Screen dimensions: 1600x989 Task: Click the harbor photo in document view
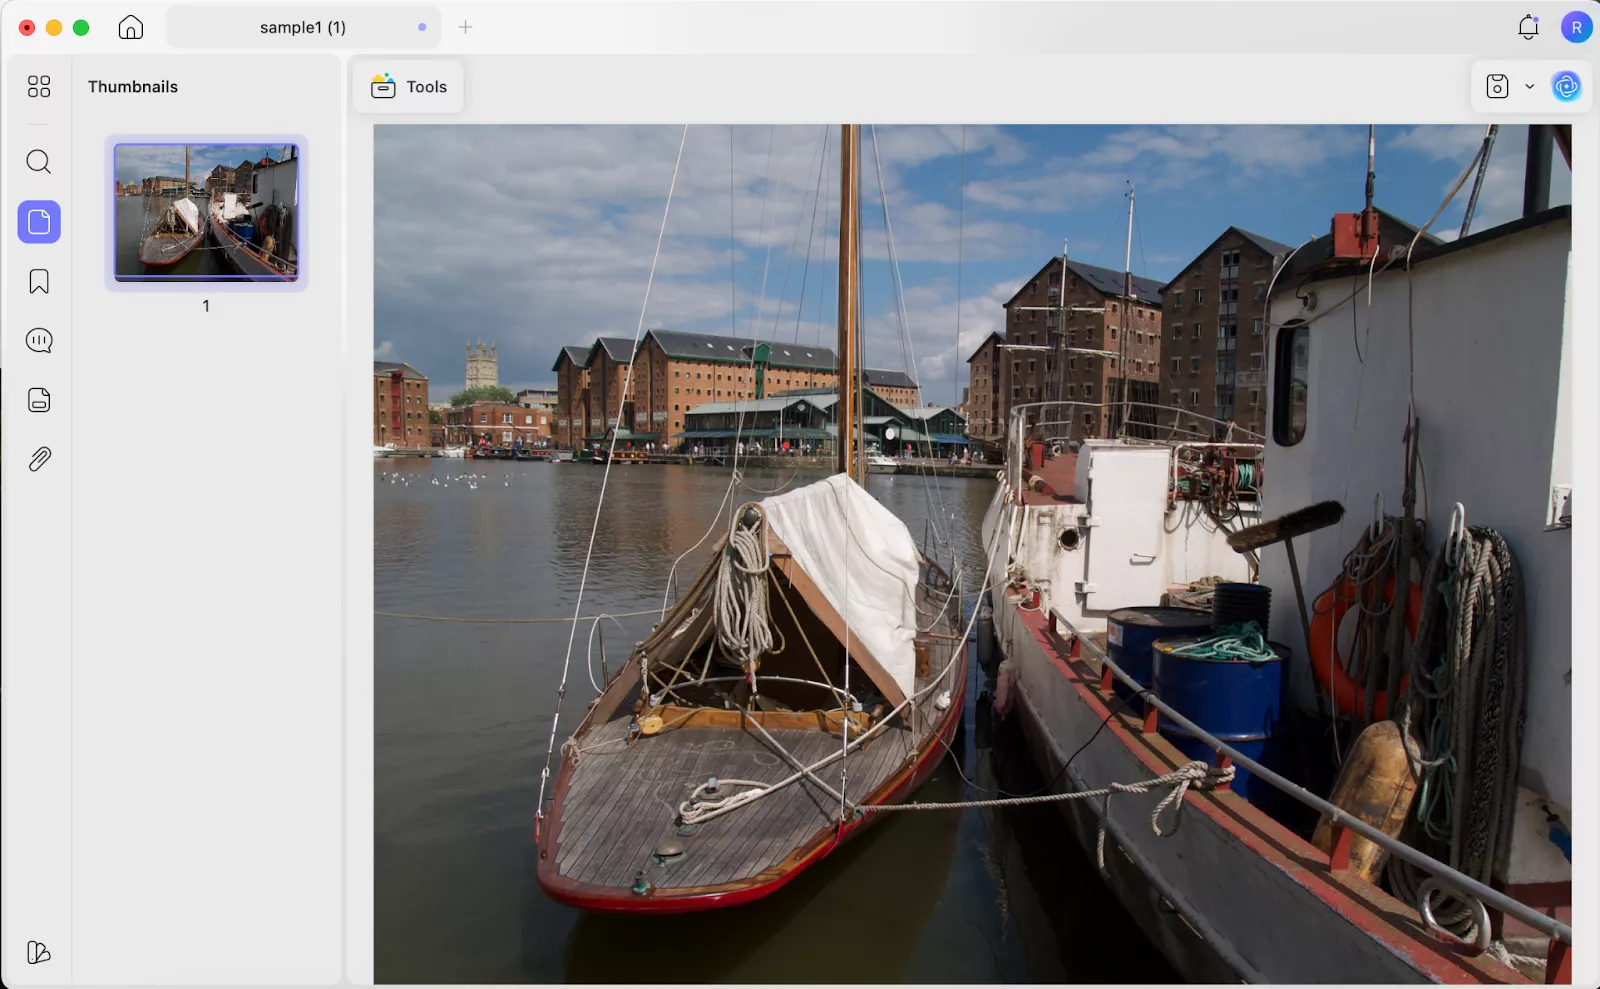coord(971,553)
